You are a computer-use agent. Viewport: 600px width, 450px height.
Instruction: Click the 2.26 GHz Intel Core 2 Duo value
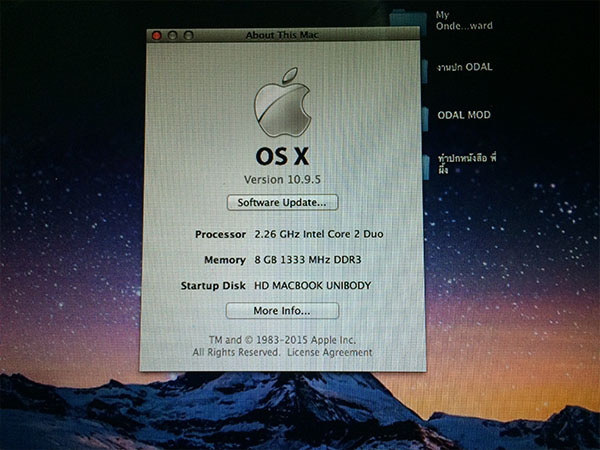point(319,234)
